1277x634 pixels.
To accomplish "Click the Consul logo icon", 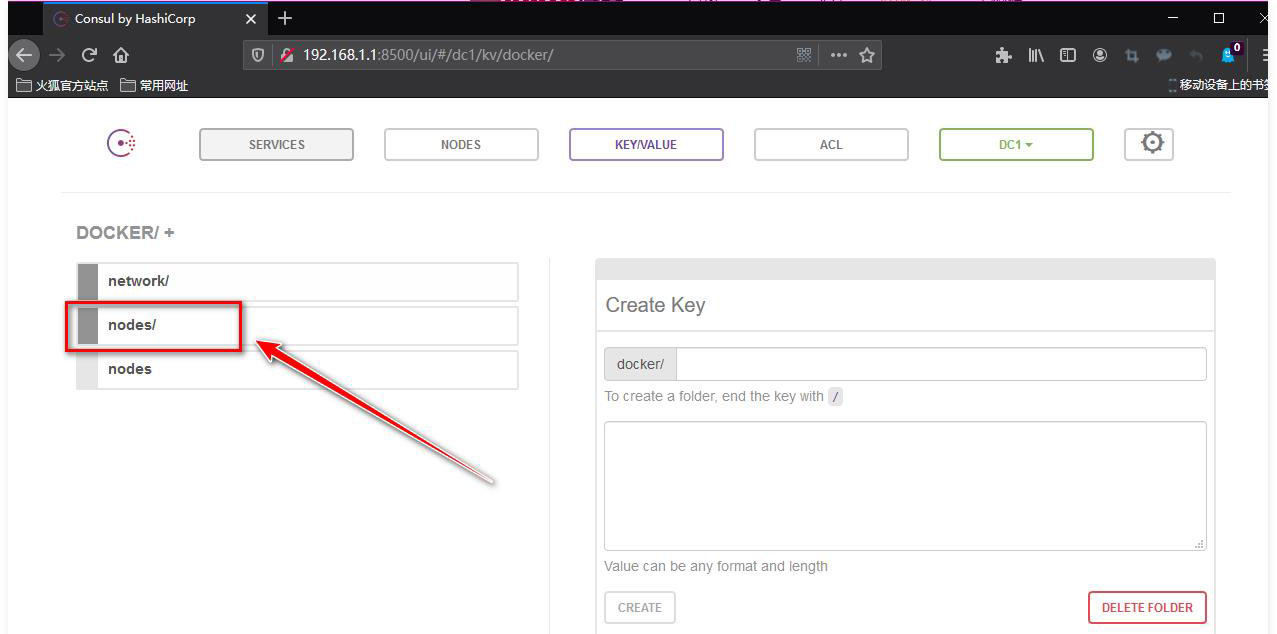I will [121, 144].
